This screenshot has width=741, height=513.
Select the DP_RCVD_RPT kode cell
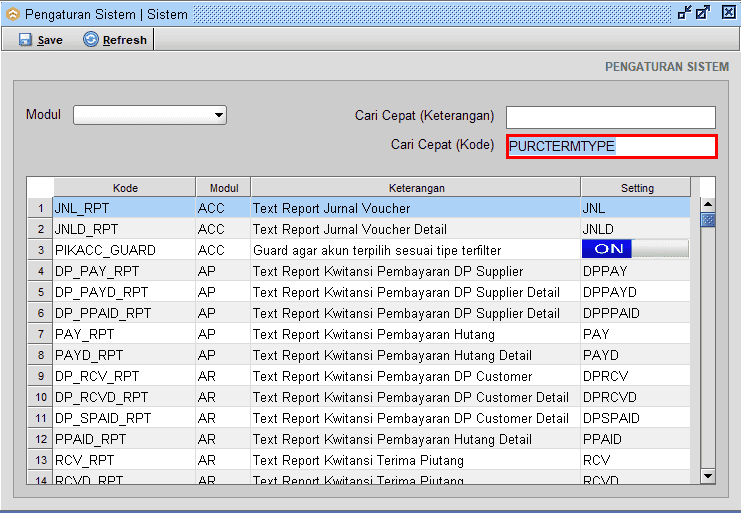click(x=124, y=397)
